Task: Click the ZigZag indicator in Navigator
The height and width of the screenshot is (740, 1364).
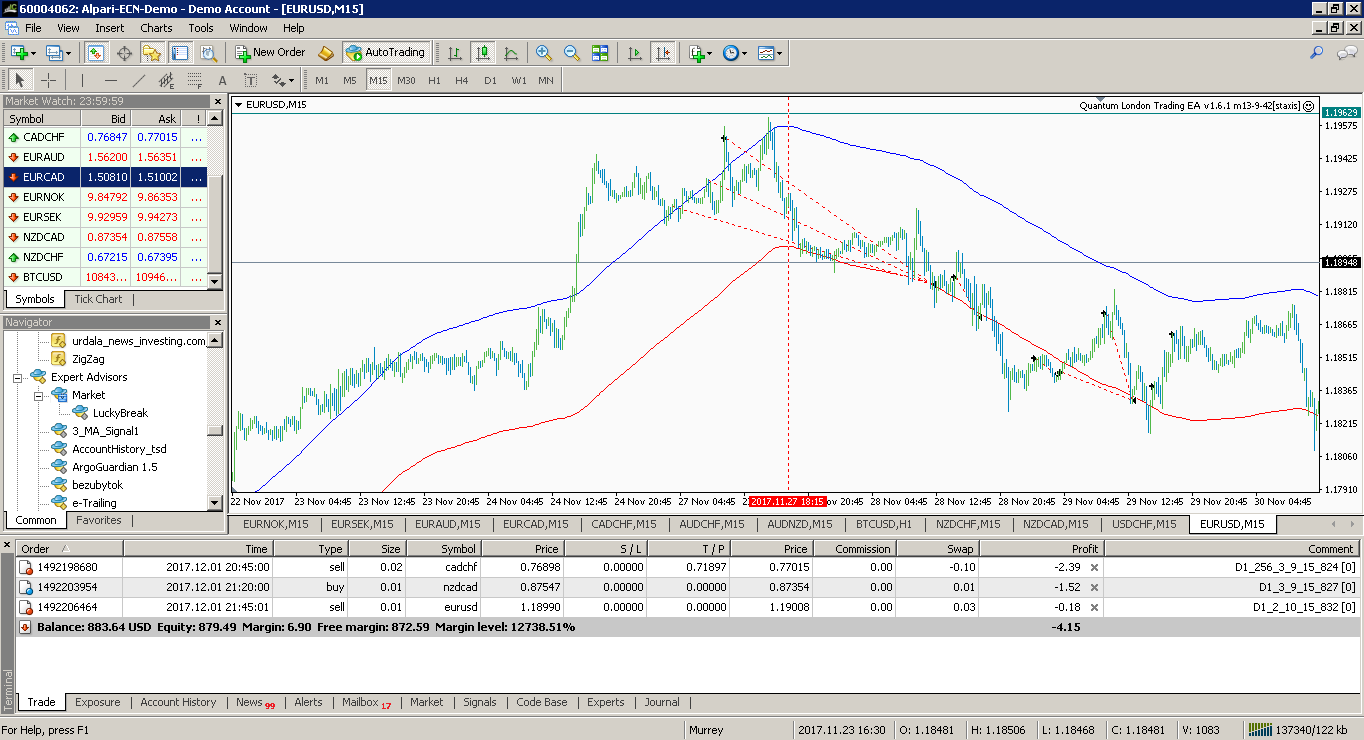Action: click(88, 359)
